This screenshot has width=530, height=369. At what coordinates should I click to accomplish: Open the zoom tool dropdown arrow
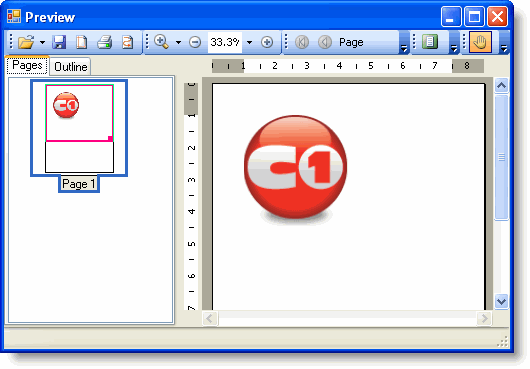point(178,43)
